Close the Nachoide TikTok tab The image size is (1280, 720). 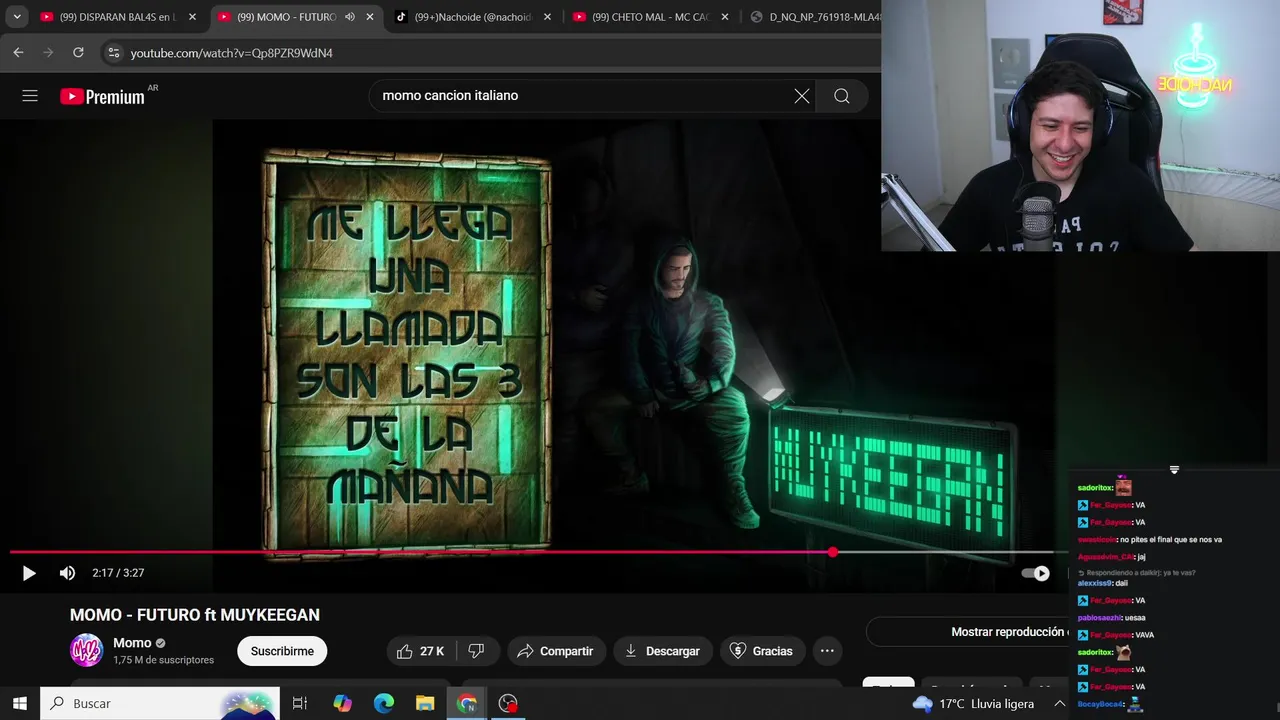point(547,17)
